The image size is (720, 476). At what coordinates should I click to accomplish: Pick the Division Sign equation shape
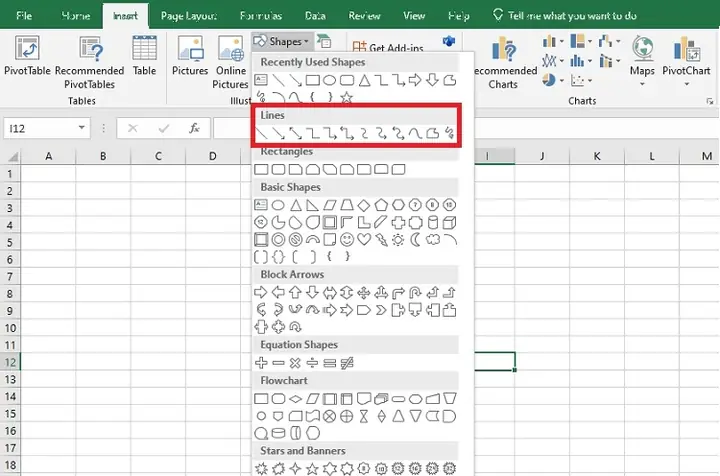point(312,363)
